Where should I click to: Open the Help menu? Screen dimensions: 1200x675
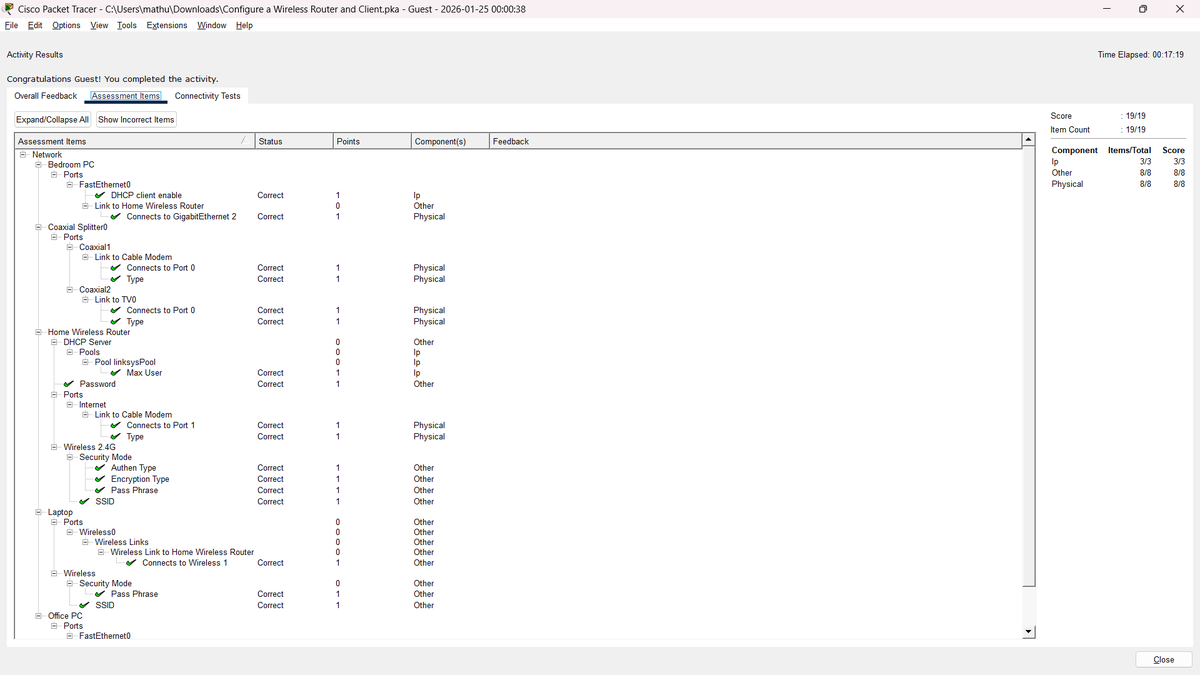point(244,25)
